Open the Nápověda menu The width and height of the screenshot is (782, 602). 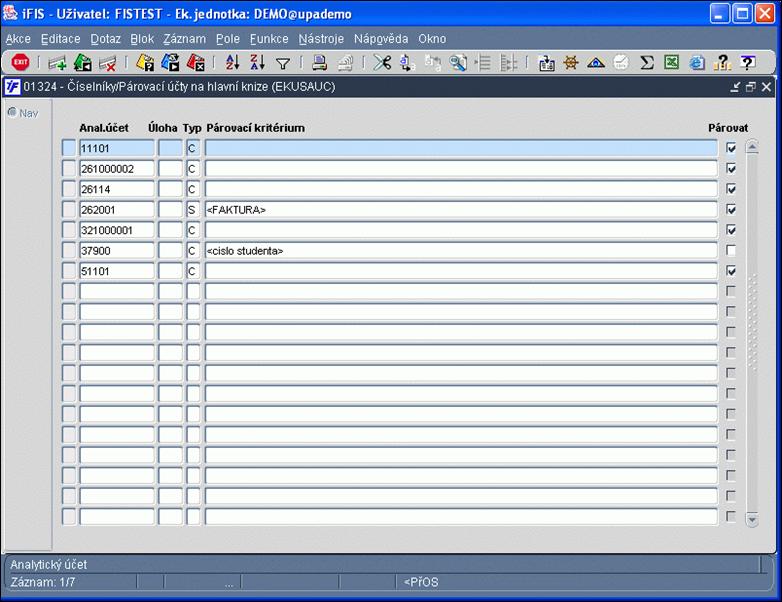coord(381,39)
